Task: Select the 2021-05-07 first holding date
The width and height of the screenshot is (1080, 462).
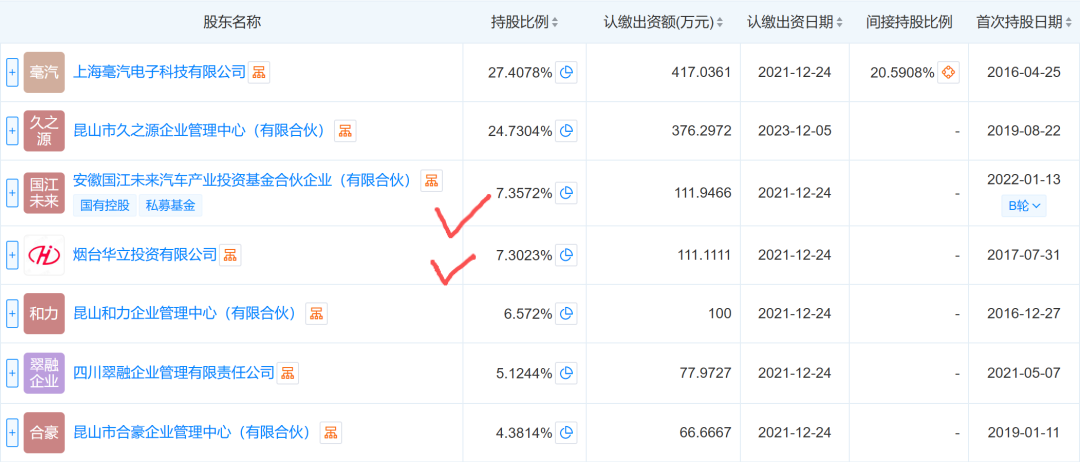Action: [1024, 373]
